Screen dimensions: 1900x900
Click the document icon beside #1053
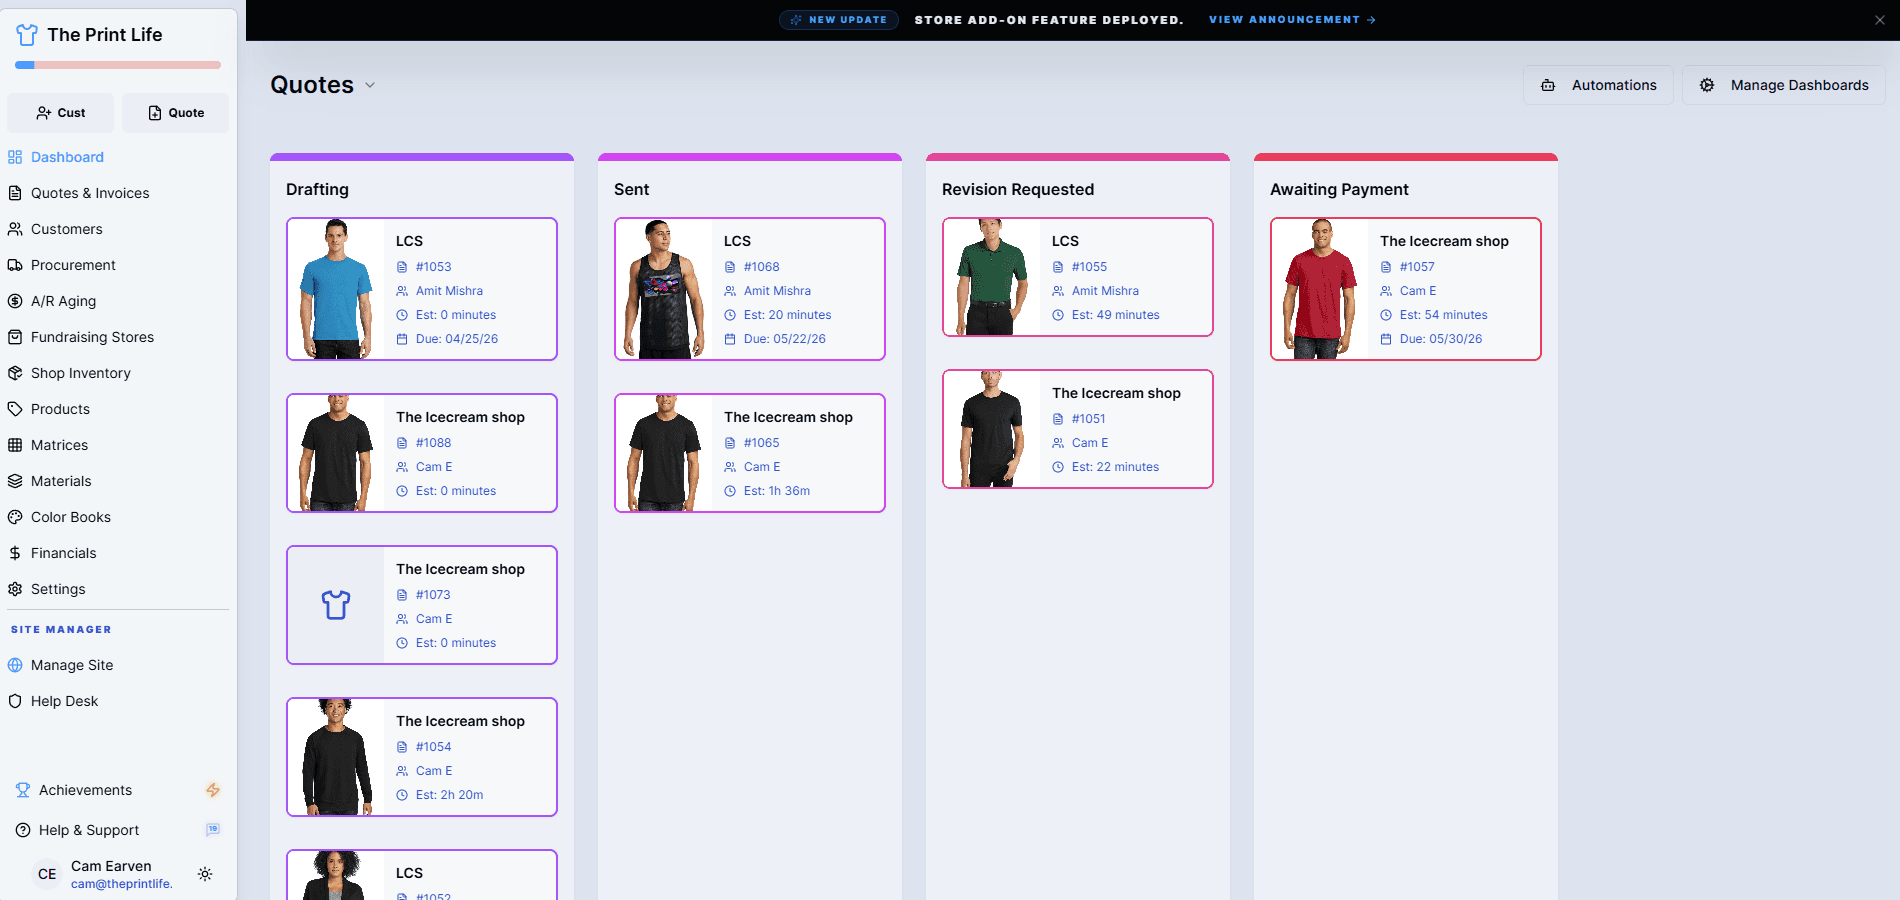pos(402,267)
